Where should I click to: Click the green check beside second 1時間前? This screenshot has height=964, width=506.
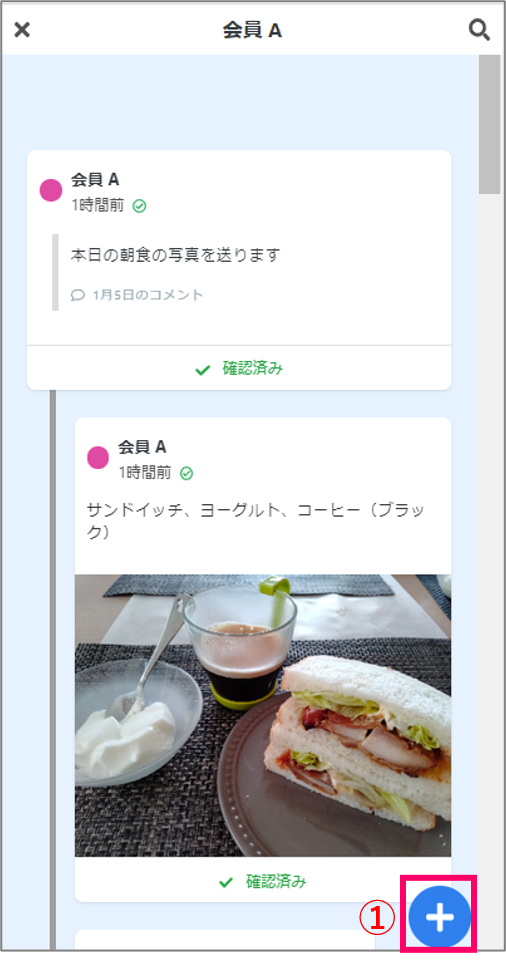pyautogui.click(x=186, y=473)
